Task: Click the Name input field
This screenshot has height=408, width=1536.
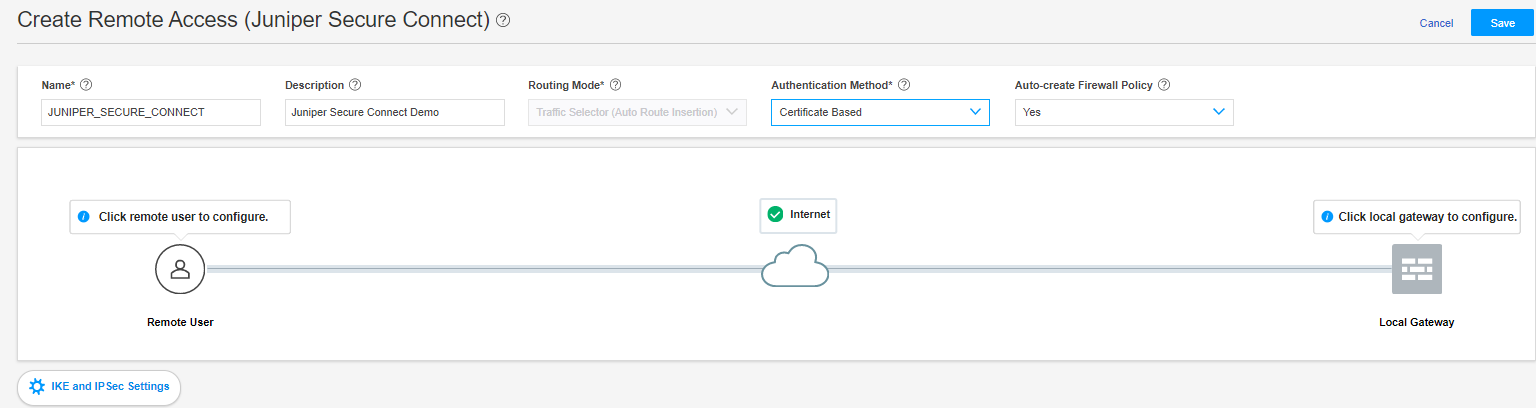Action: pyautogui.click(x=151, y=112)
